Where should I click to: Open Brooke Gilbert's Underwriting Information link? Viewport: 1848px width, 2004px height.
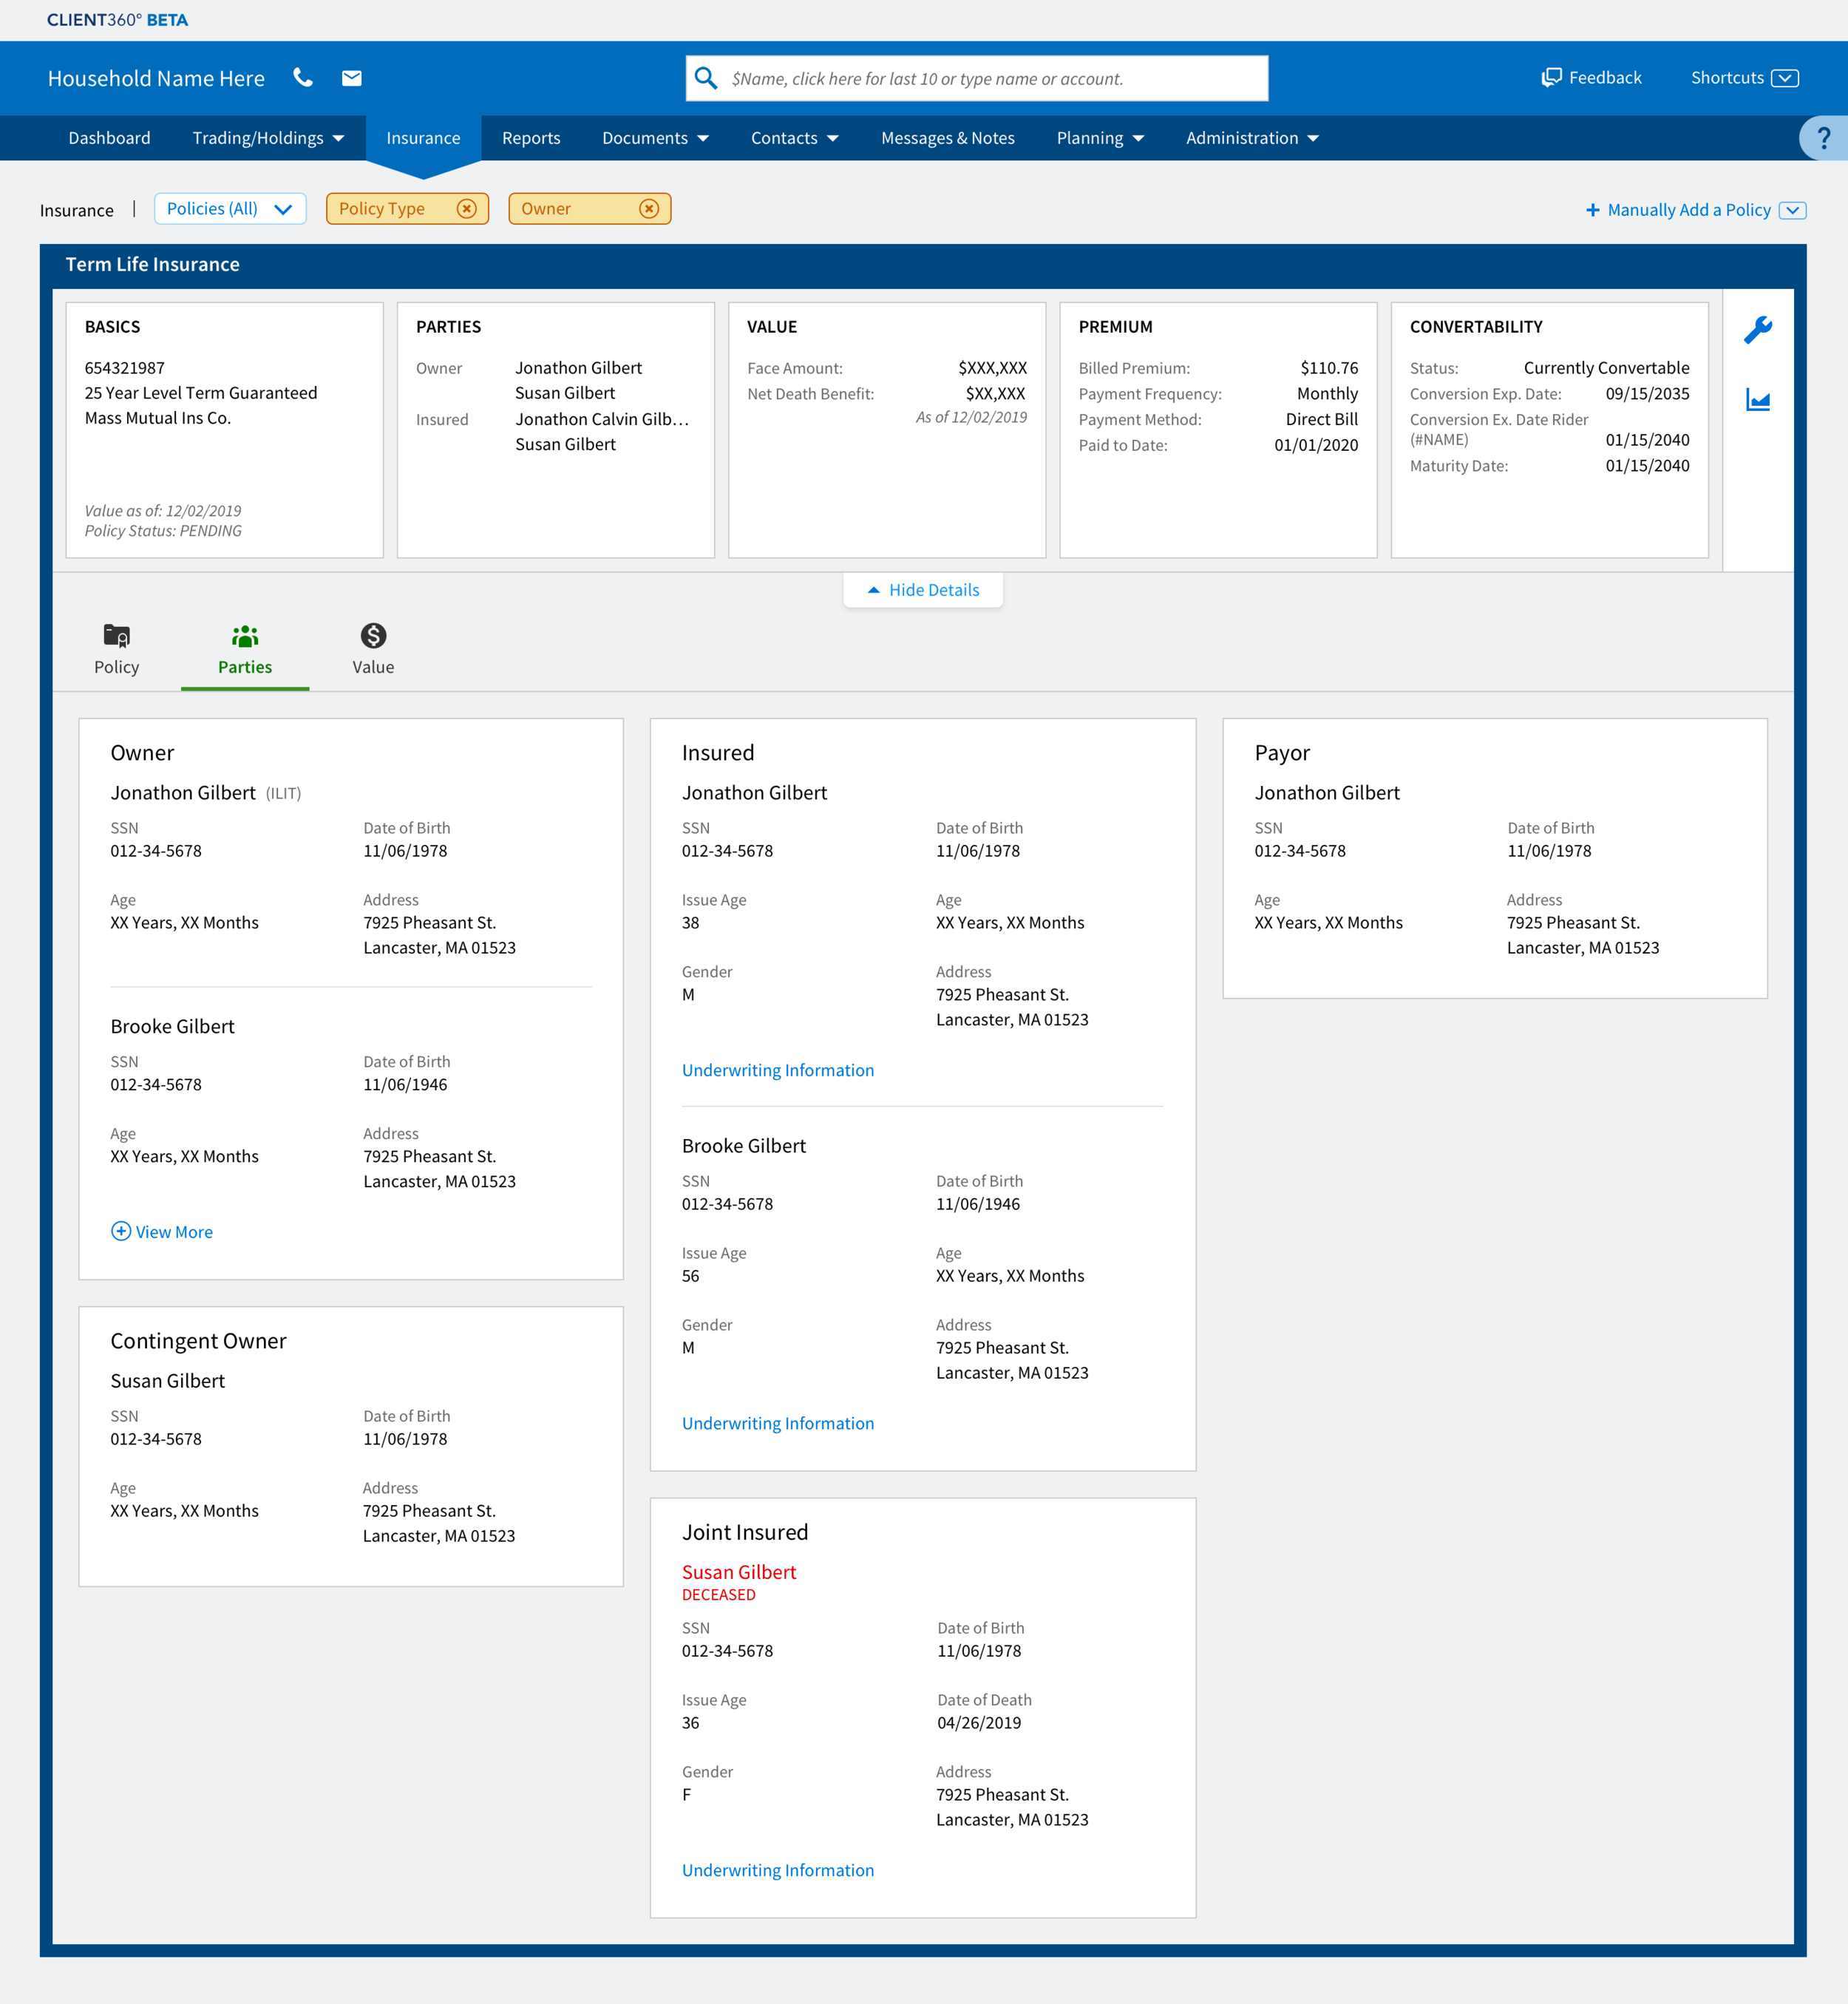tap(777, 1423)
